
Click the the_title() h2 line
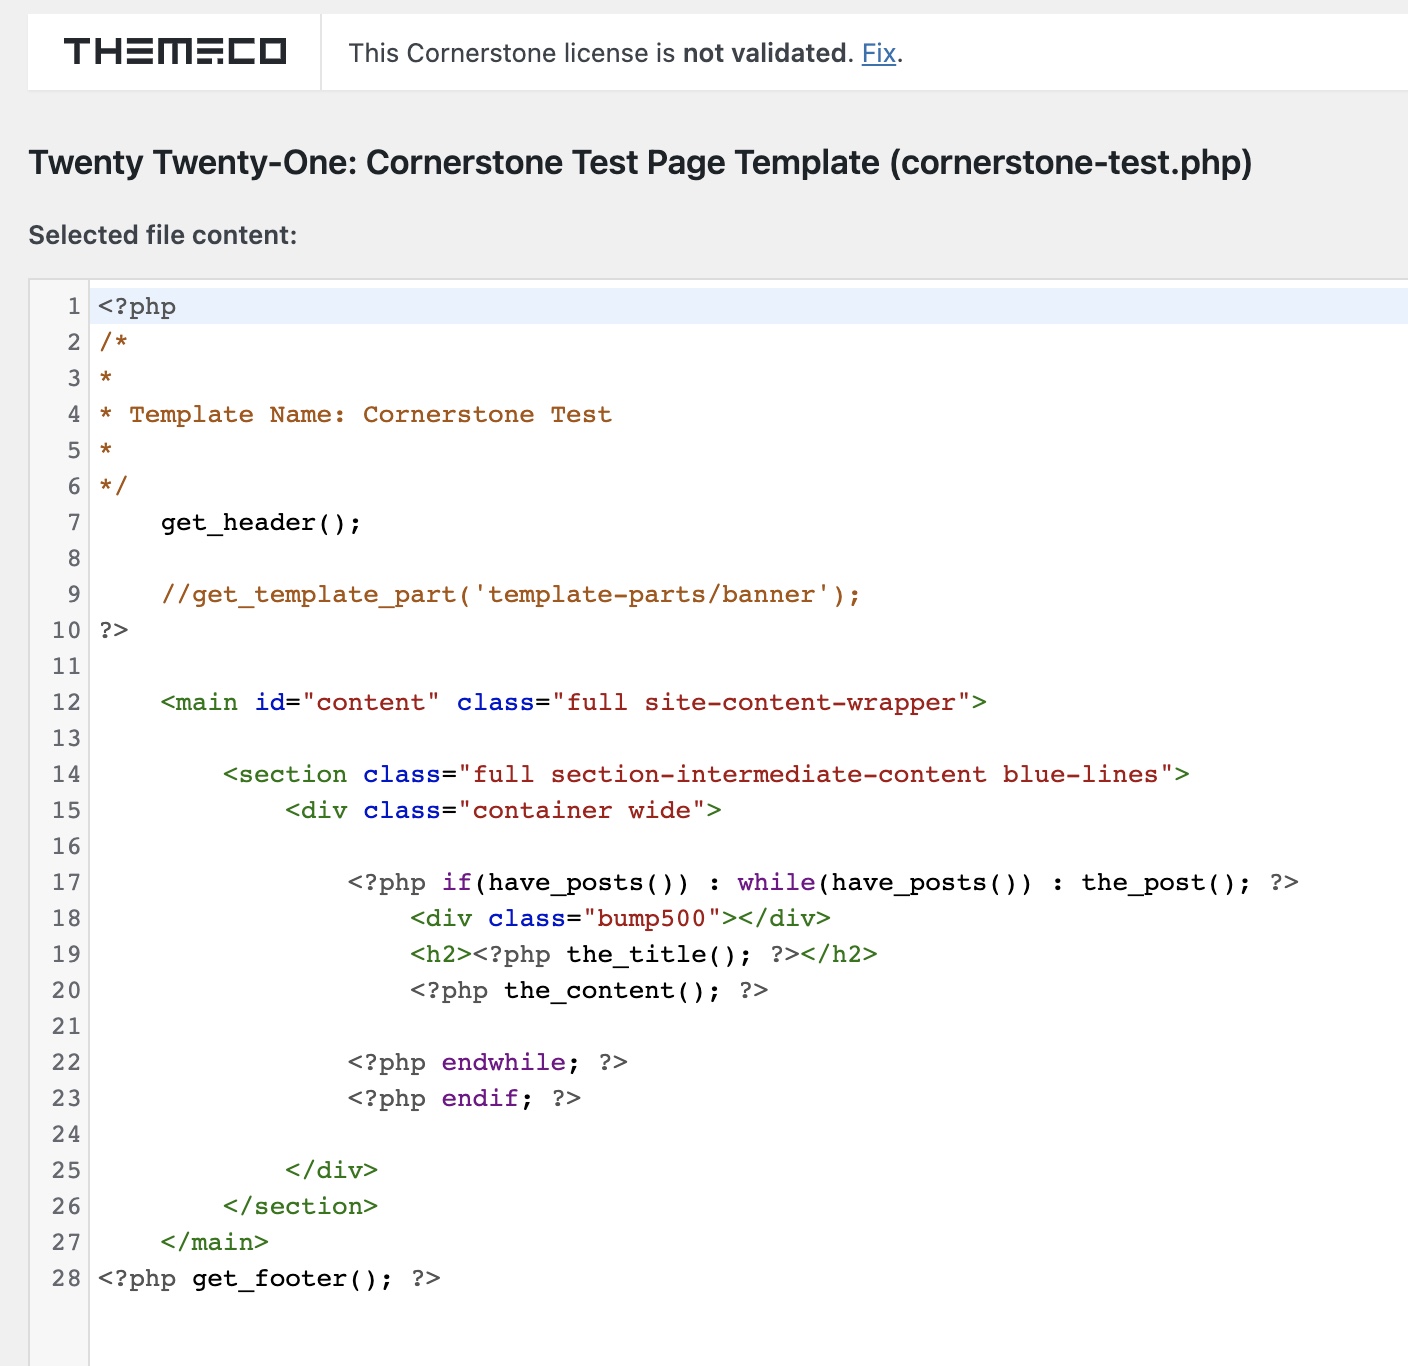click(643, 955)
